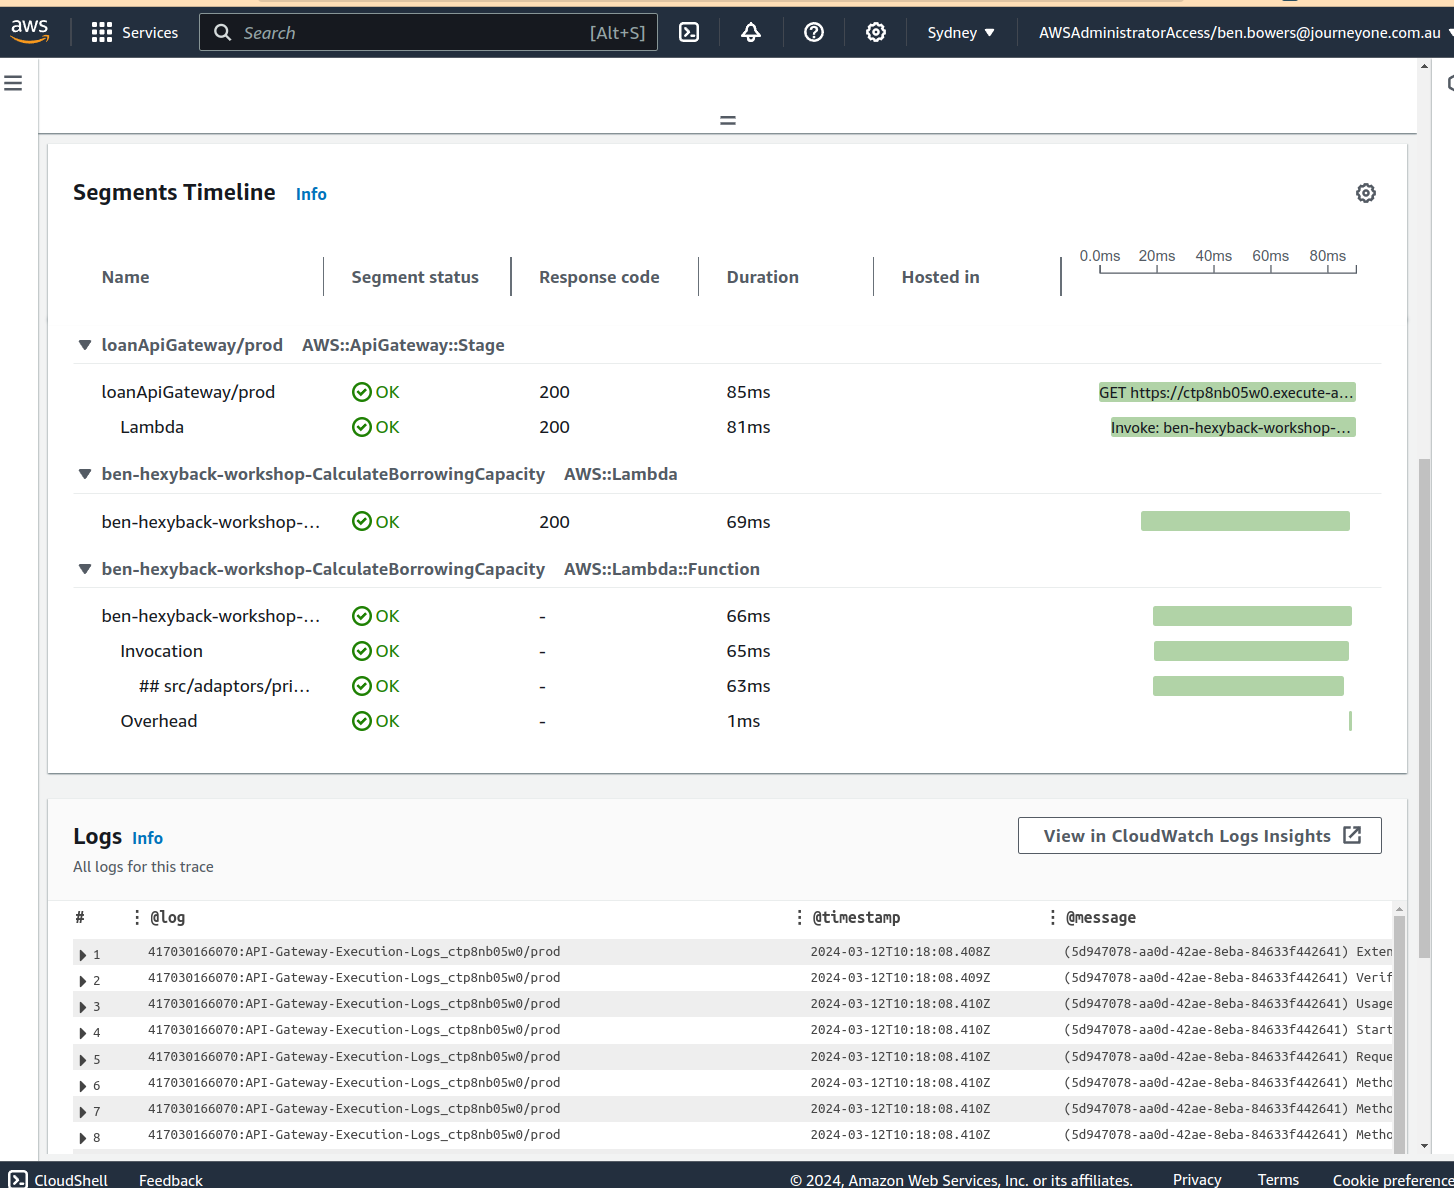Focus the AWS search input field
Image resolution: width=1454 pixels, height=1188 pixels.
[428, 33]
